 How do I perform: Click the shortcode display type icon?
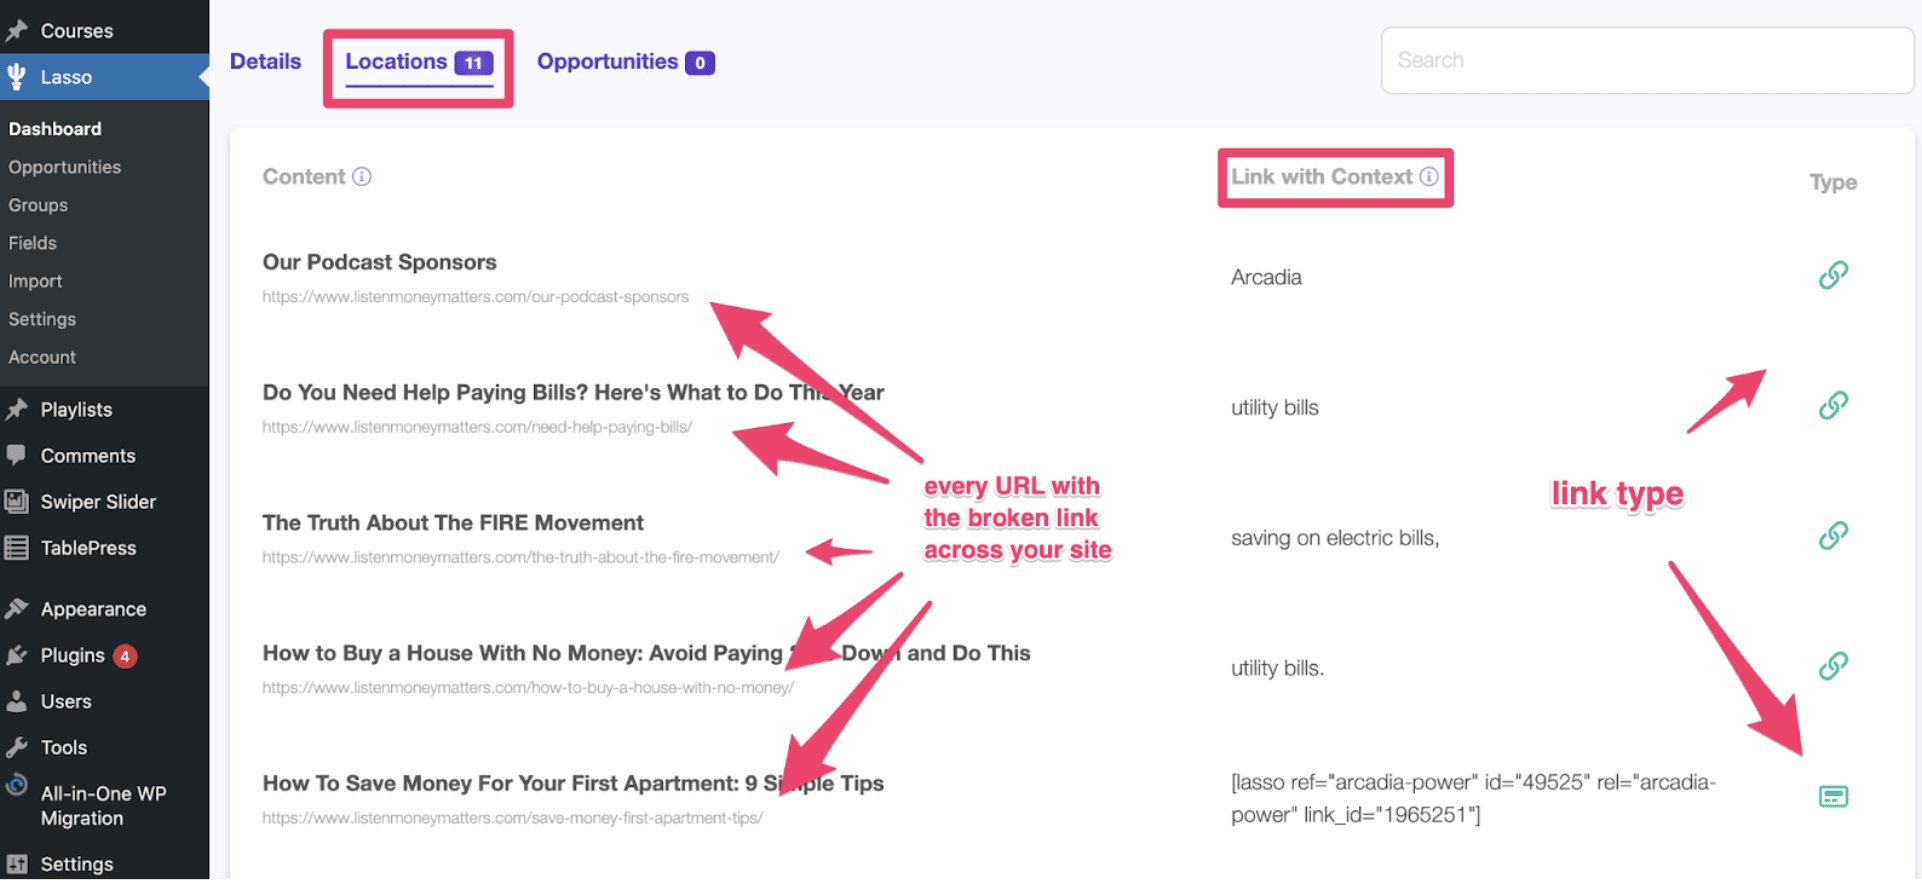(1832, 797)
